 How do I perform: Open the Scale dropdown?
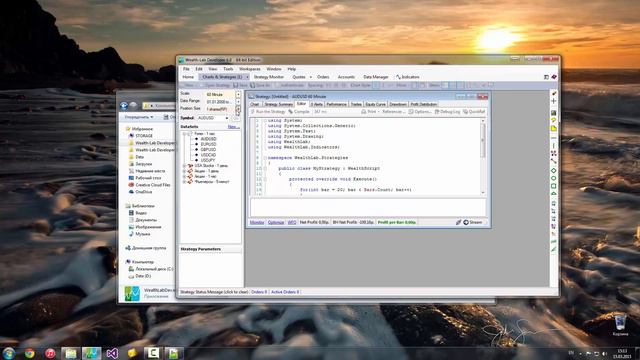pos(238,94)
